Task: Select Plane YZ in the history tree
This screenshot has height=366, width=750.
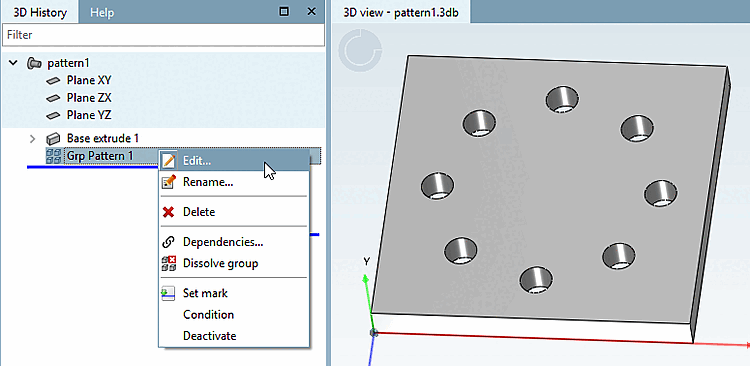Action: point(89,115)
